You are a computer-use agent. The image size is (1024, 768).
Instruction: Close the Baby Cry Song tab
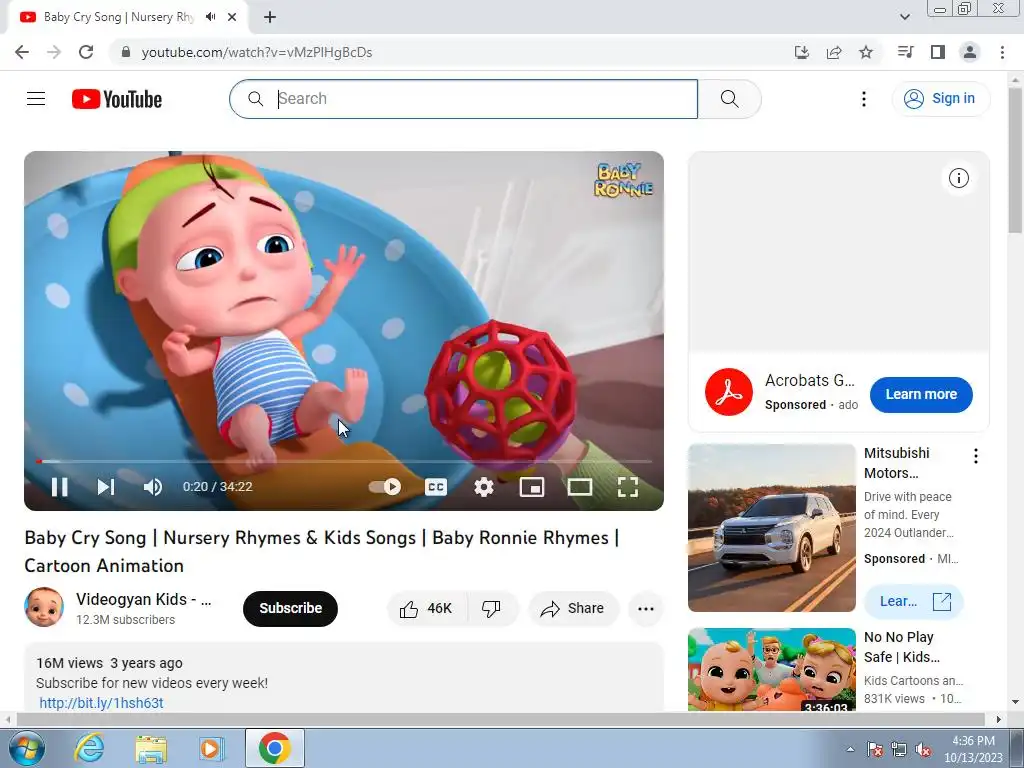click(x=232, y=17)
